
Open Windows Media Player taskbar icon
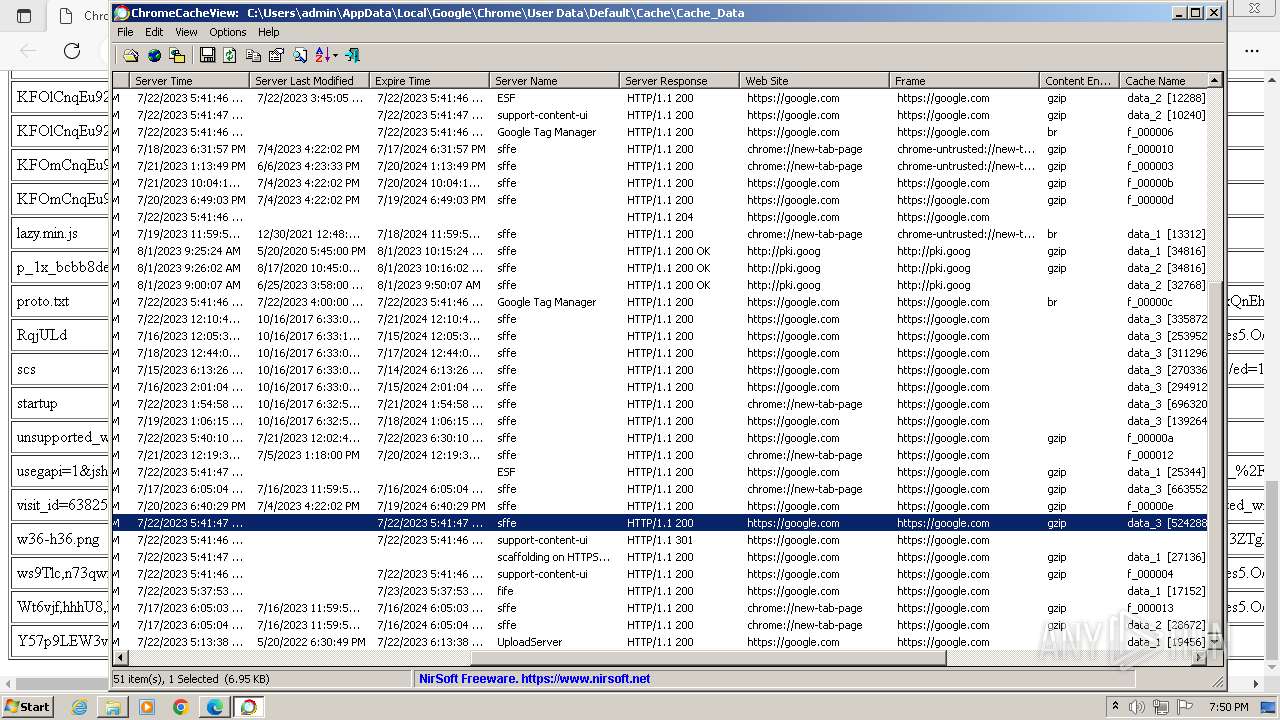tap(147, 707)
